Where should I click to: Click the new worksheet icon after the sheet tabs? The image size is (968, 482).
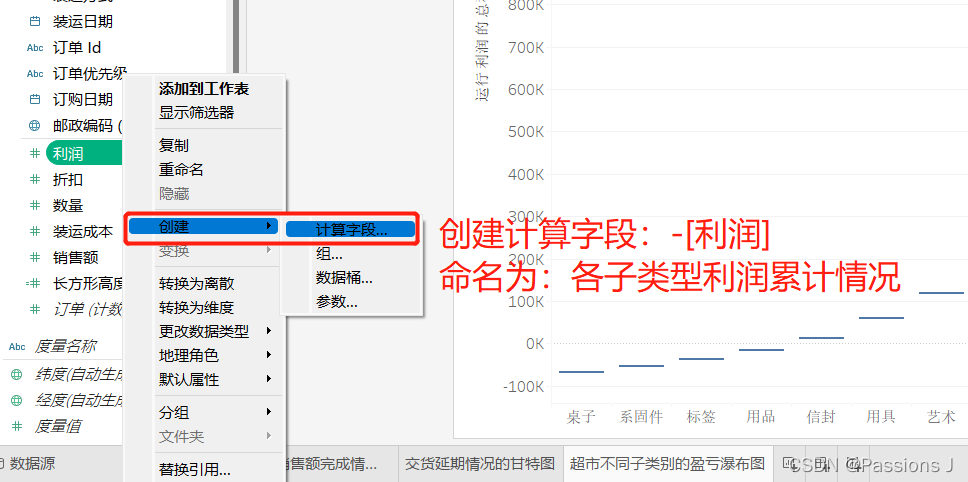pyautogui.click(x=790, y=463)
